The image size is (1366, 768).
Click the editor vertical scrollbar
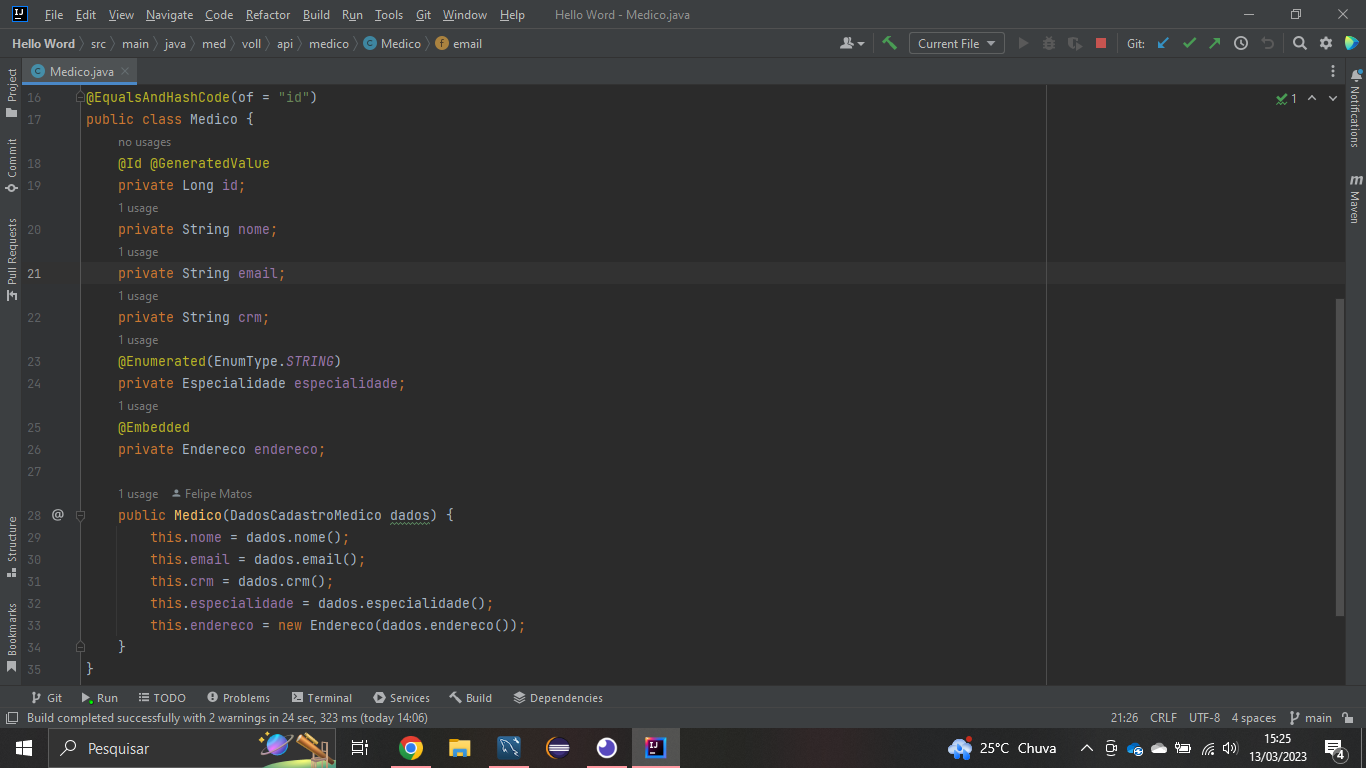pos(1340,456)
